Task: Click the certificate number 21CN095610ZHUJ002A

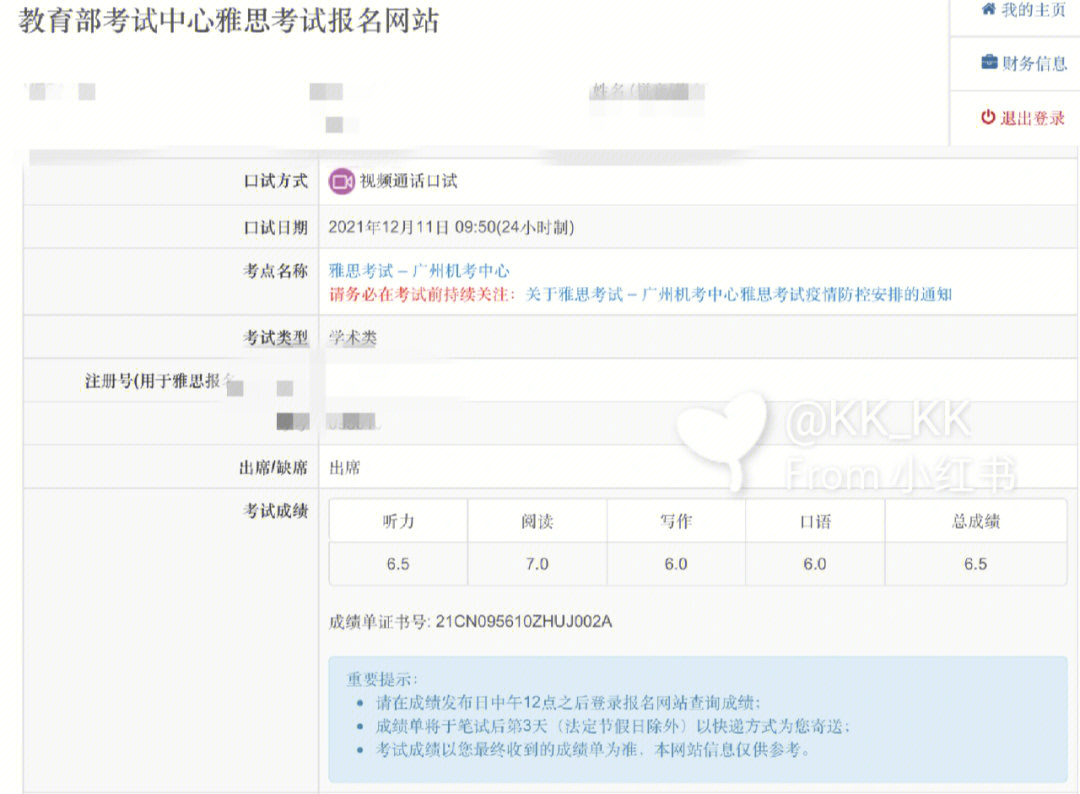Action: coord(523,622)
